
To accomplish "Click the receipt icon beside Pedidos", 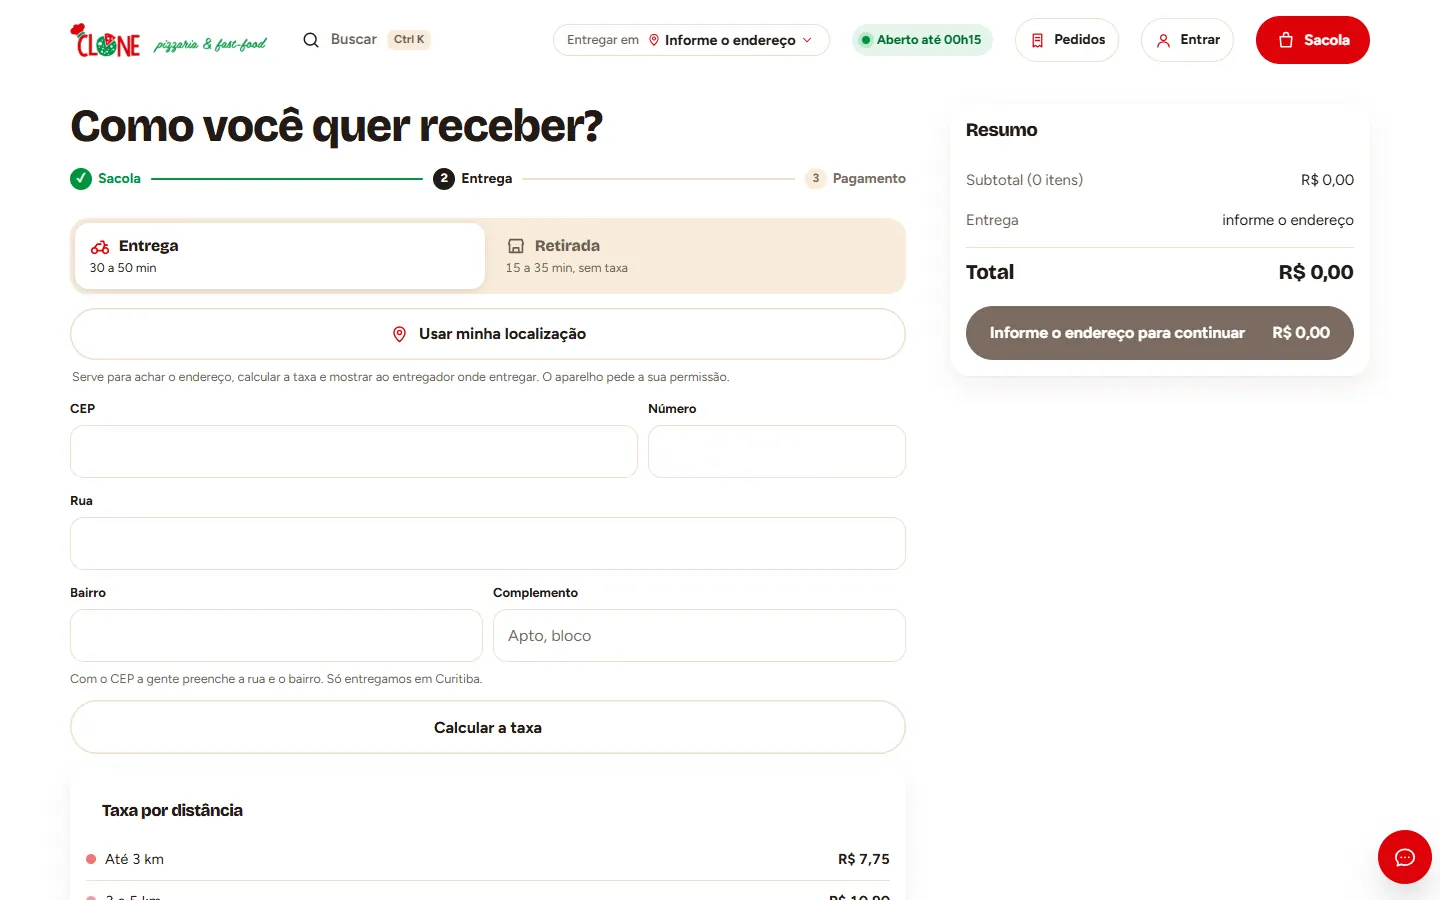I will pos(1037,40).
